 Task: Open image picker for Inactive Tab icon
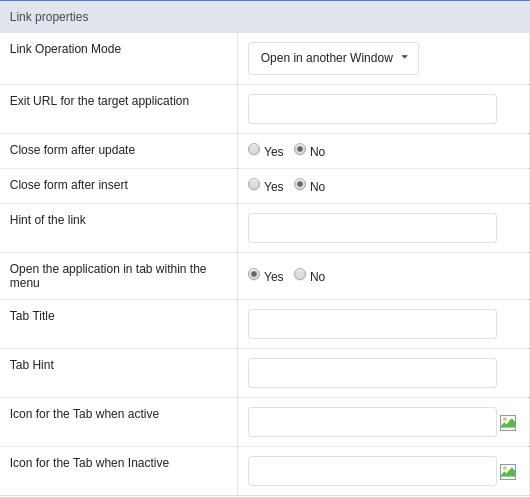pyautogui.click(x=508, y=472)
